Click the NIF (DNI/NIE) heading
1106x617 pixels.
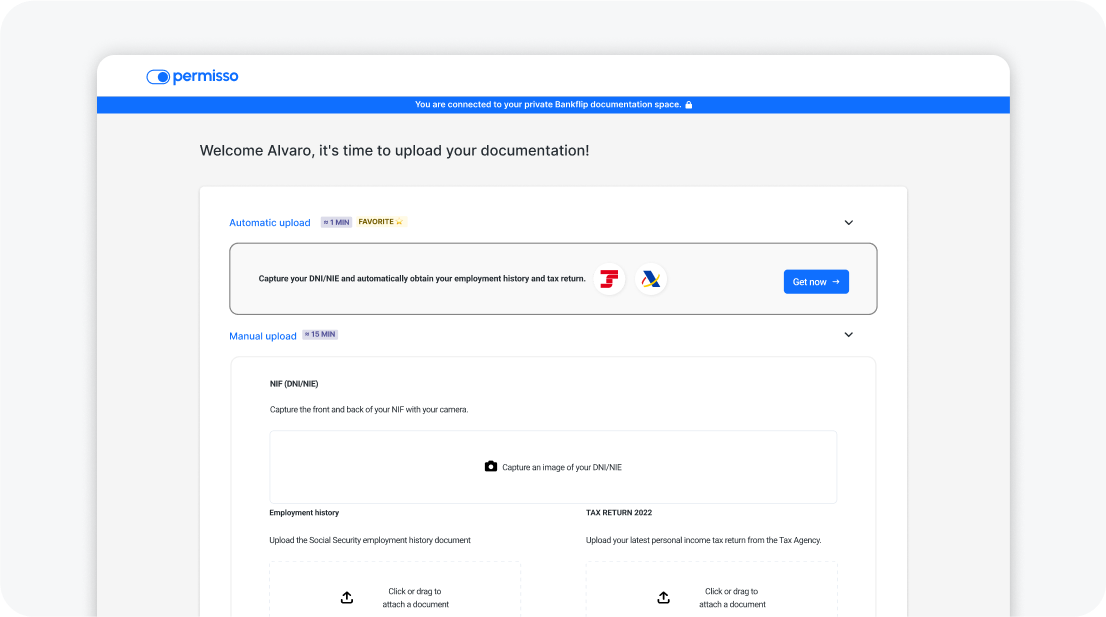coord(294,384)
